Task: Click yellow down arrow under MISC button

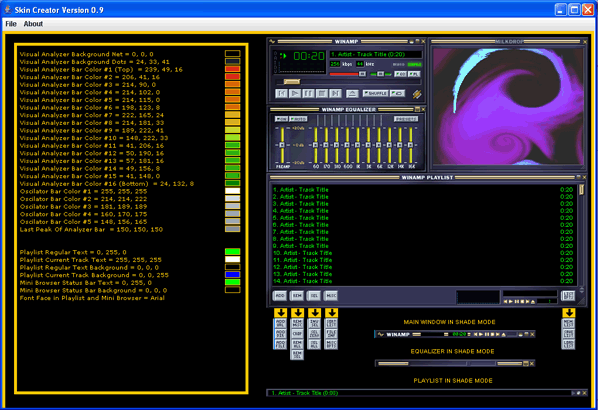Action: (x=331, y=313)
